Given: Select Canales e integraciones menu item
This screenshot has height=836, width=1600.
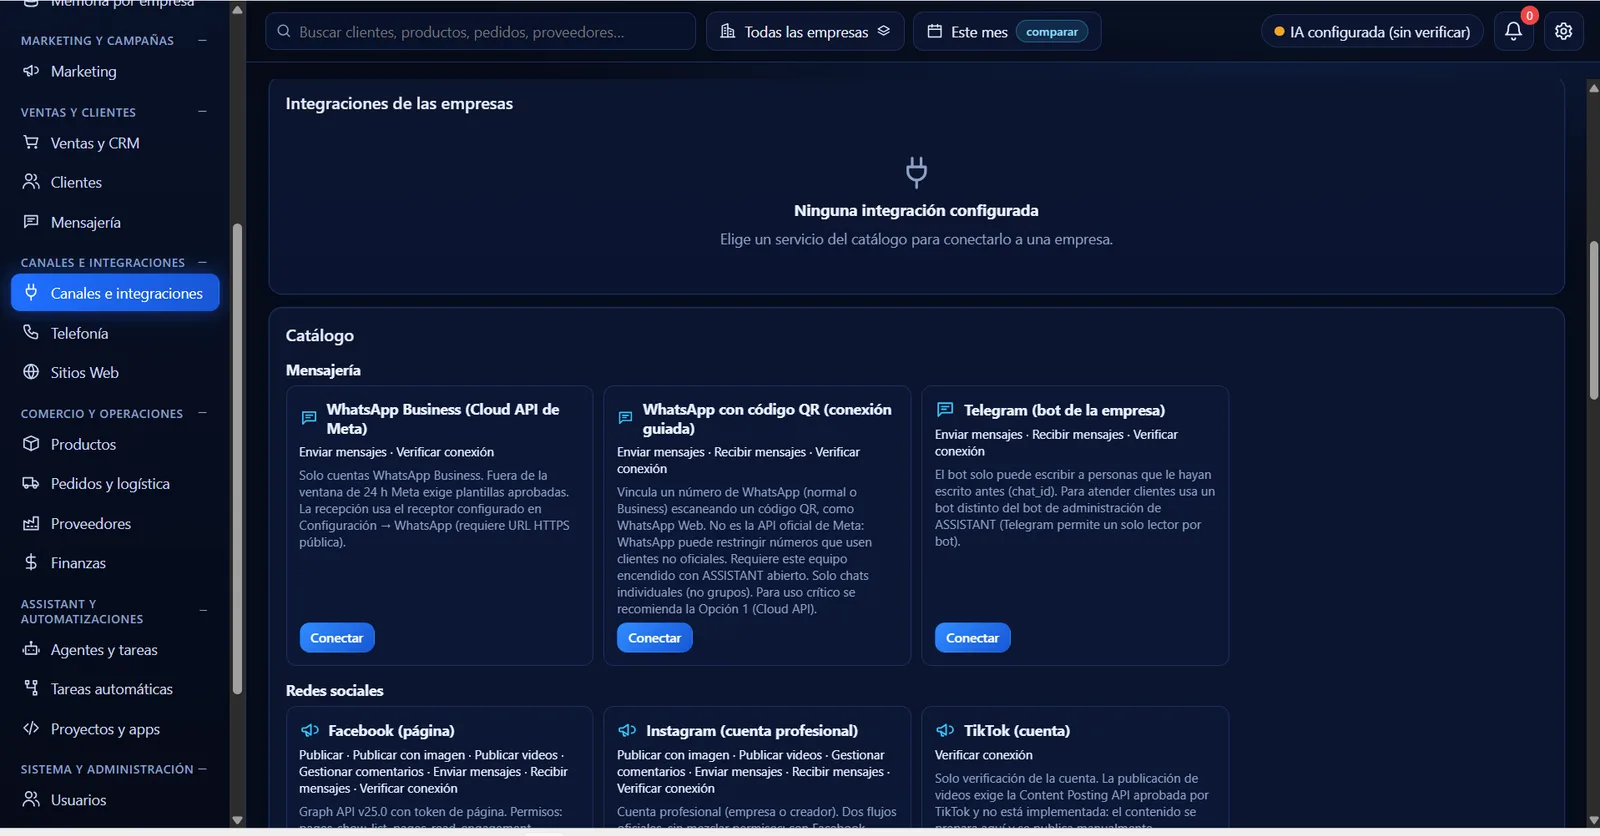Looking at the screenshot, I should 115,293.
